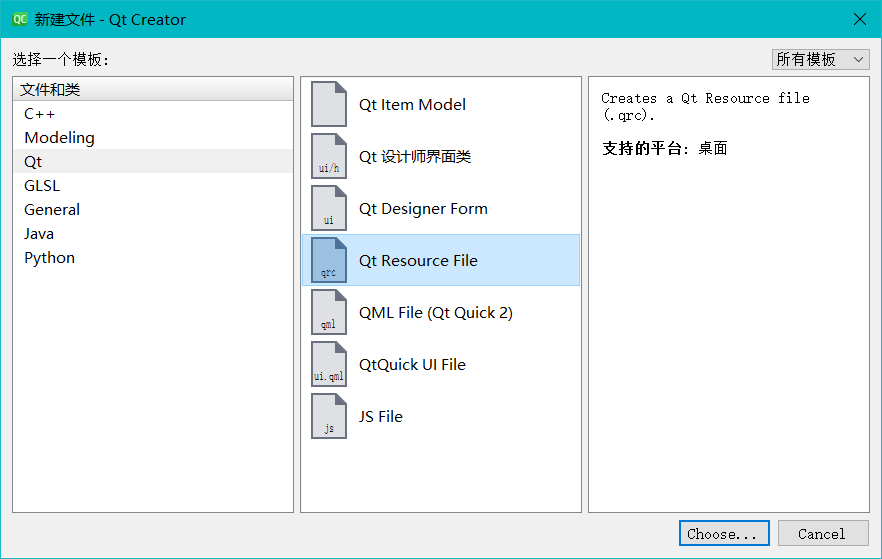Choose the Qt Item Model template label
882x559 pixels.
coord(412,105)
